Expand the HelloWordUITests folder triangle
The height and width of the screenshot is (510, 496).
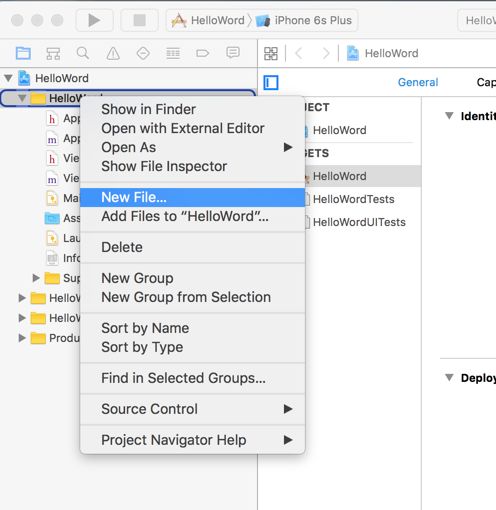coord(22,318)
